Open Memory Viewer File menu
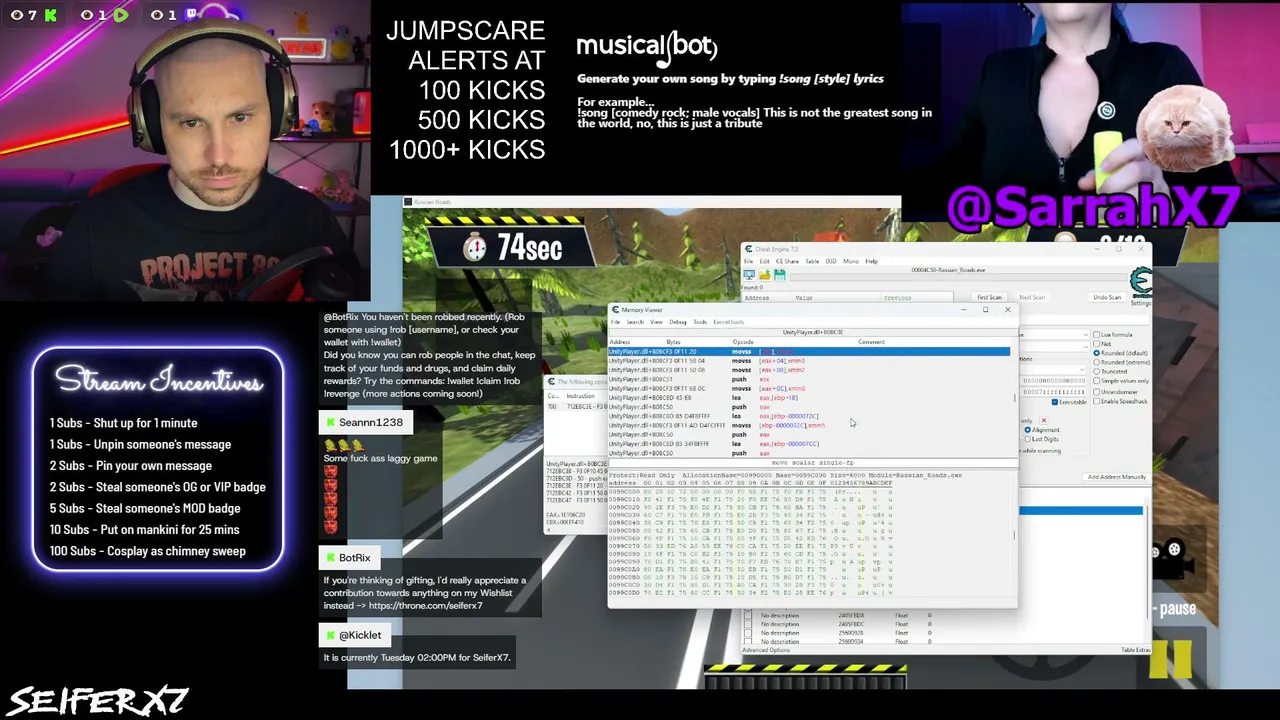 click(616, 322)
